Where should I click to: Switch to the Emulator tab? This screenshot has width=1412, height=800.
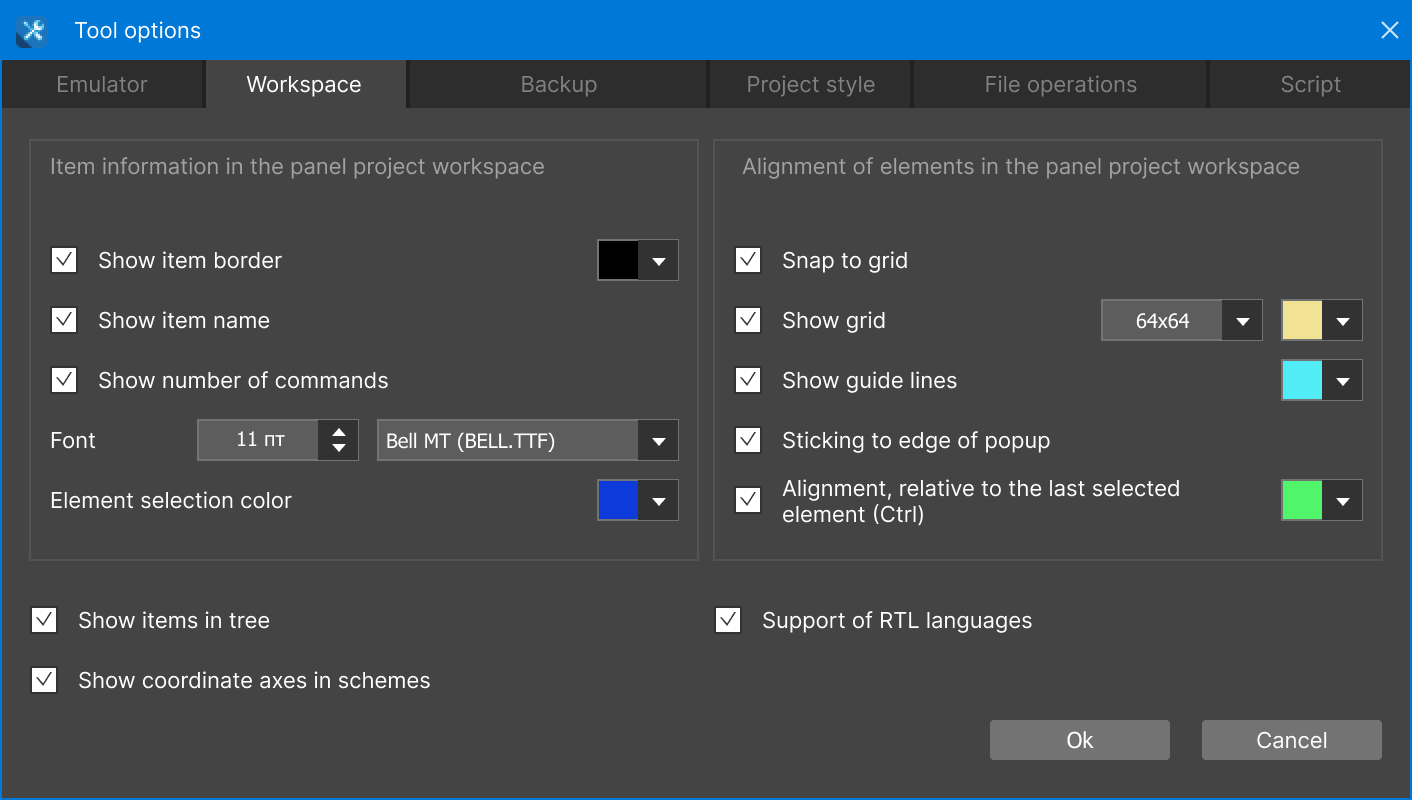coord(102,85)
